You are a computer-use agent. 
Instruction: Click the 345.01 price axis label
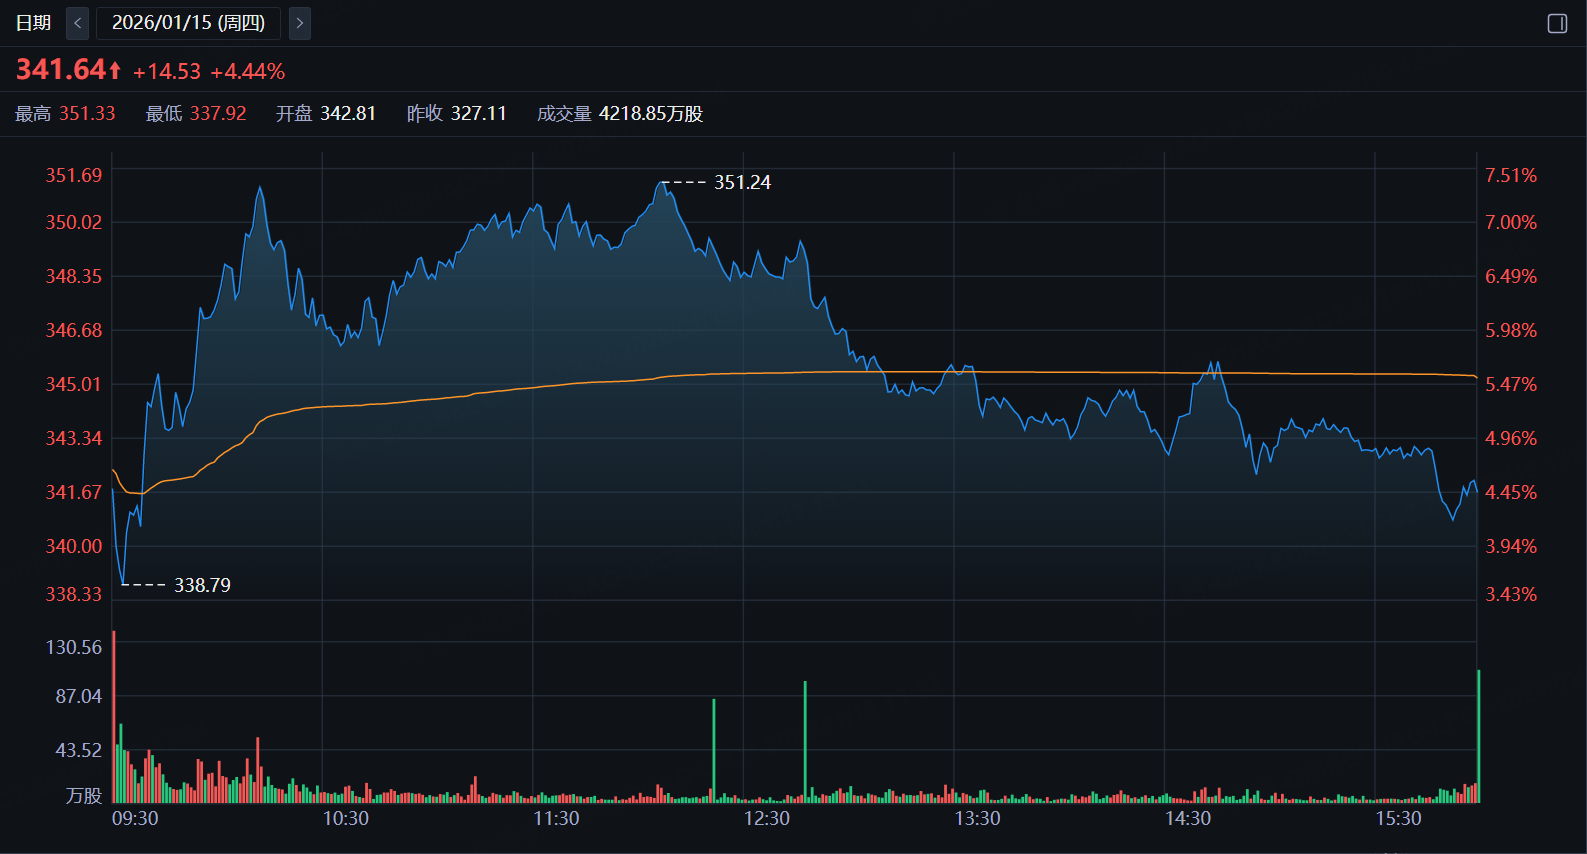[74, 384]
